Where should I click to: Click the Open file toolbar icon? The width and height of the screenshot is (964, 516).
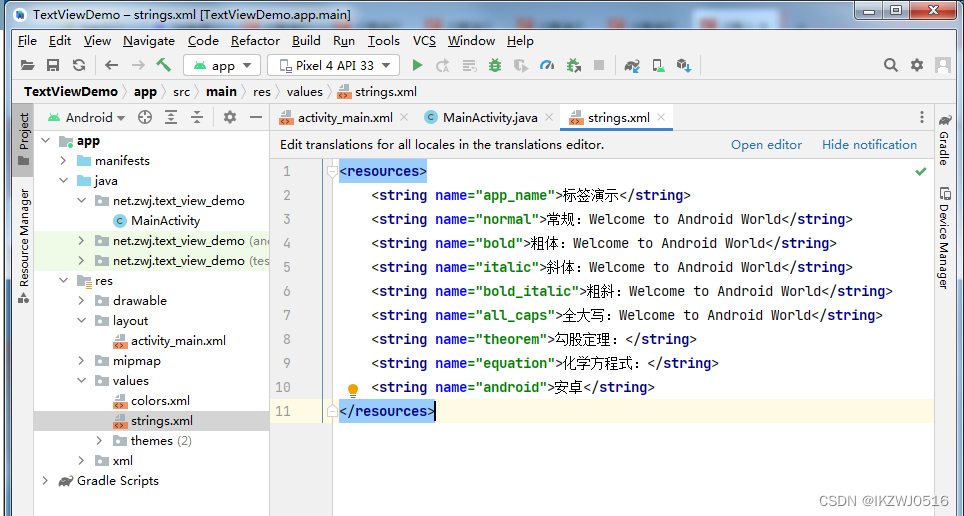pyautogui.click(x=27, y=65)
